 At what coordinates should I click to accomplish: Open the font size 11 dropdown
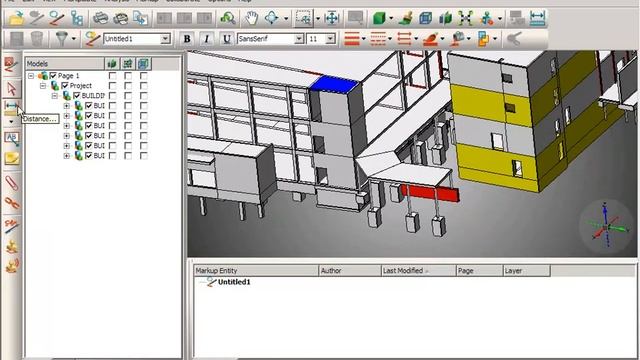pos(330,39)
